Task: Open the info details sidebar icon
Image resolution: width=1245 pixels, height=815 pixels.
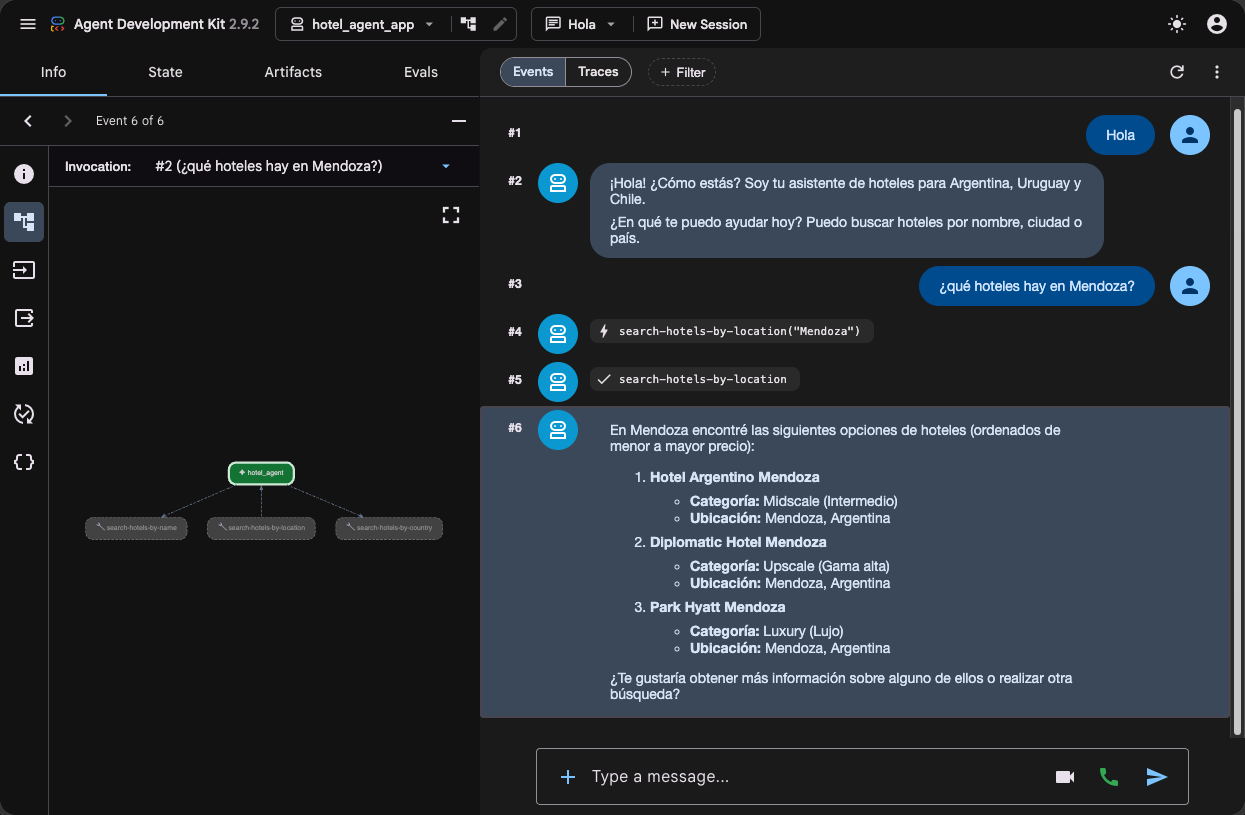Action: (x=24, y=174)
